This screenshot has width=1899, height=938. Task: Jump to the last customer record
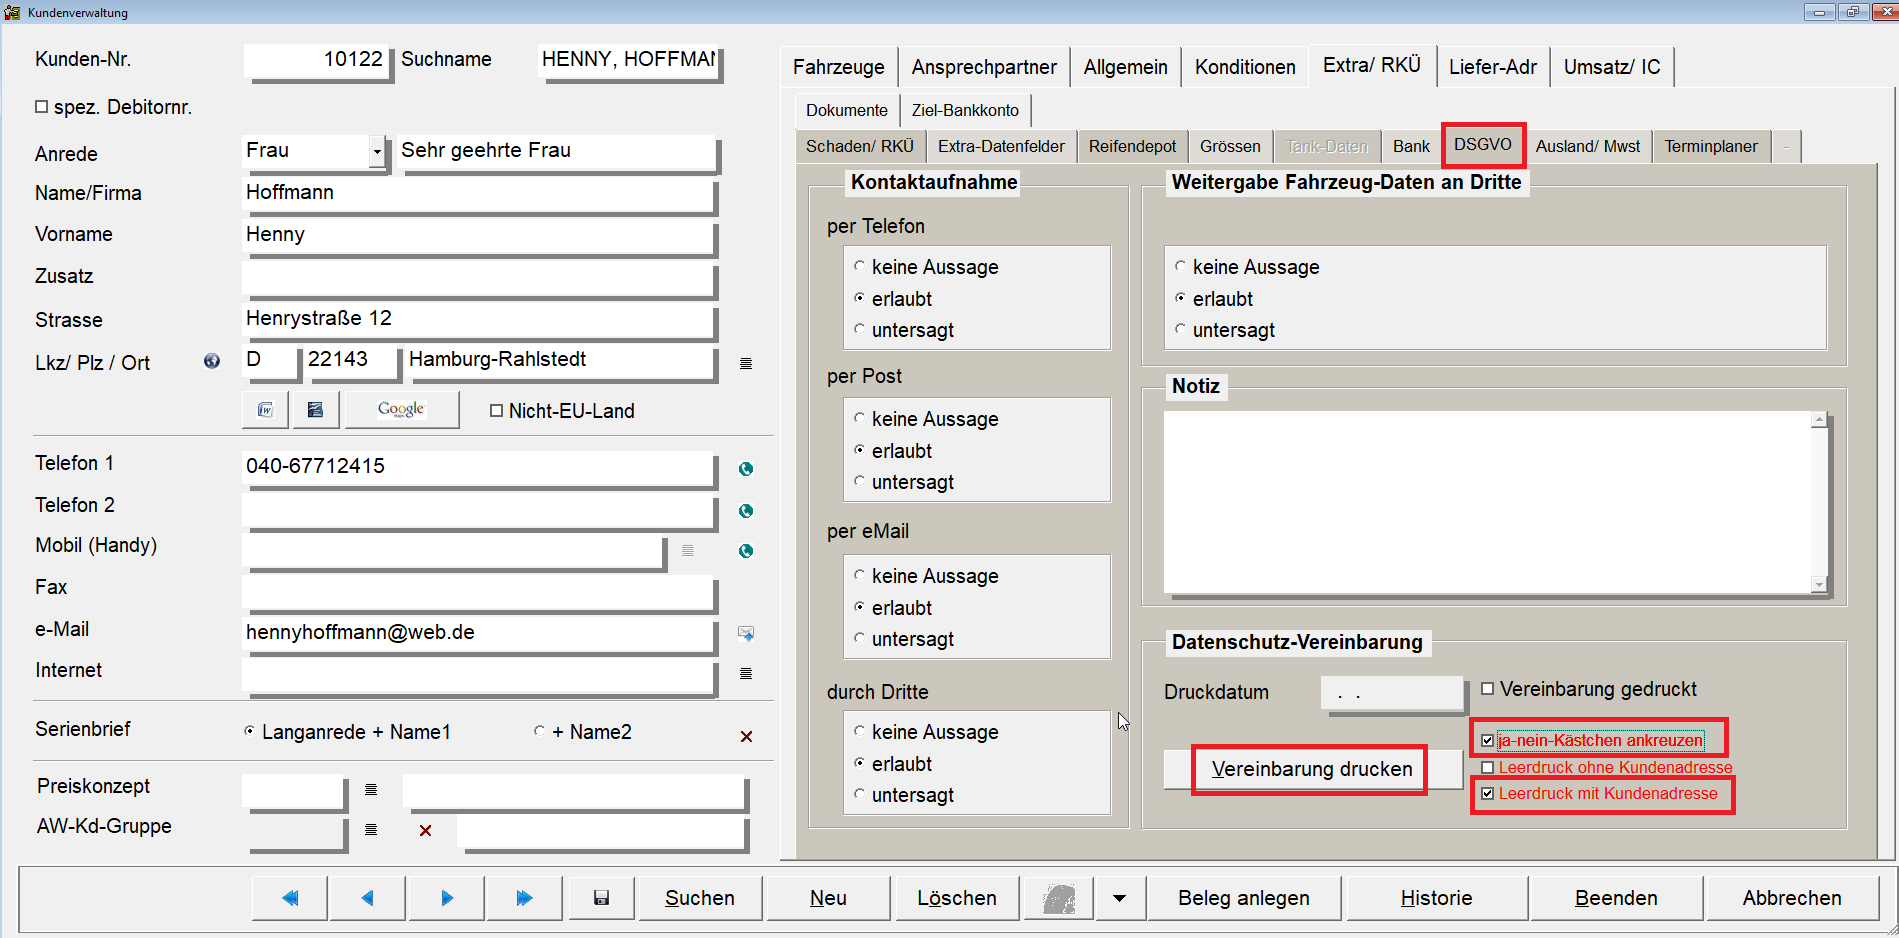524,898
